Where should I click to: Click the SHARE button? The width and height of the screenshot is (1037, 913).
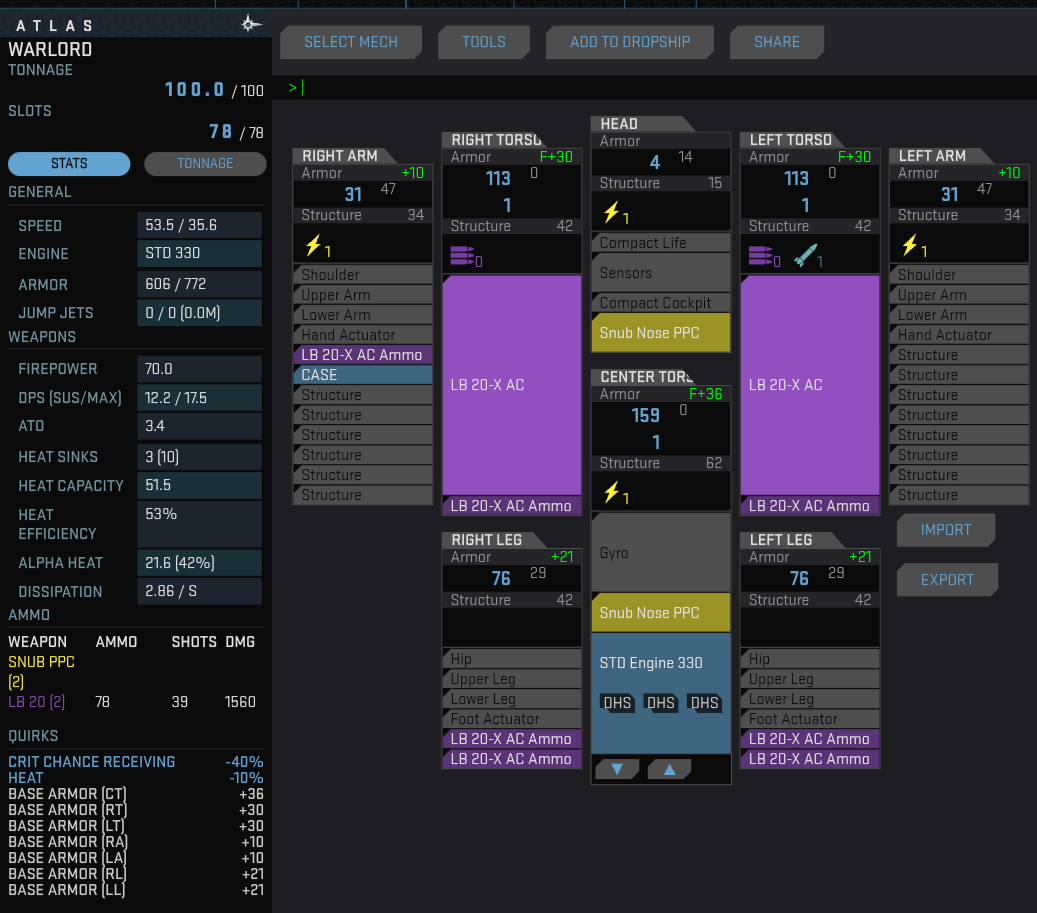click(776, 42)
